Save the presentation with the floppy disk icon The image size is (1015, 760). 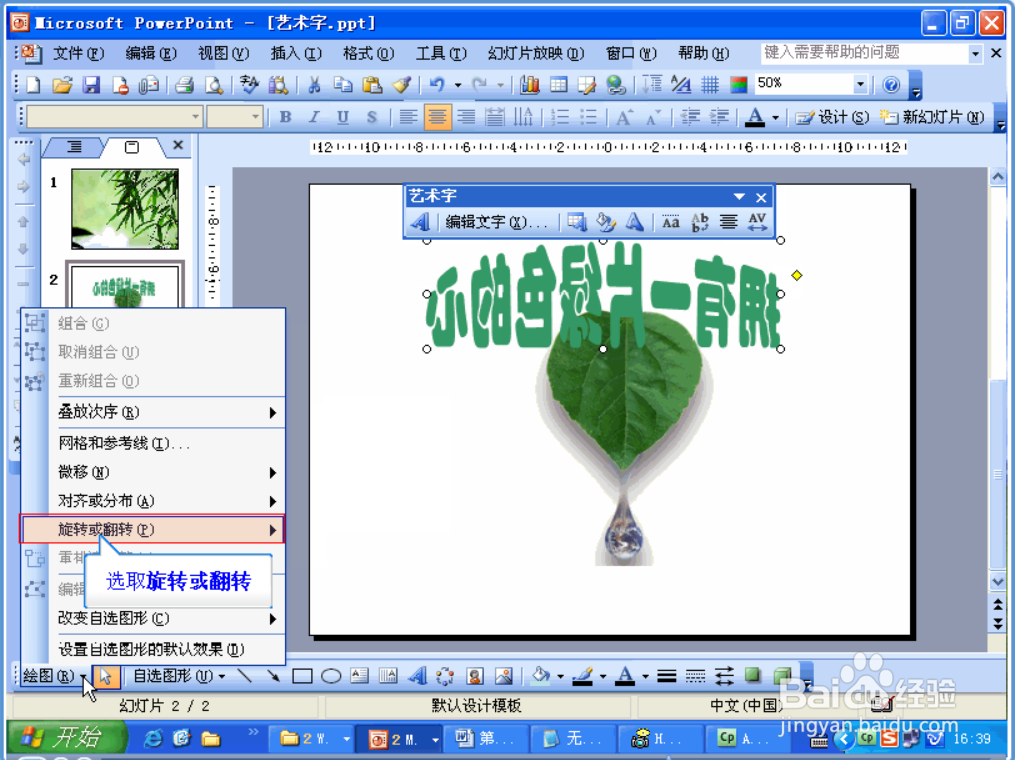[91, 85]
